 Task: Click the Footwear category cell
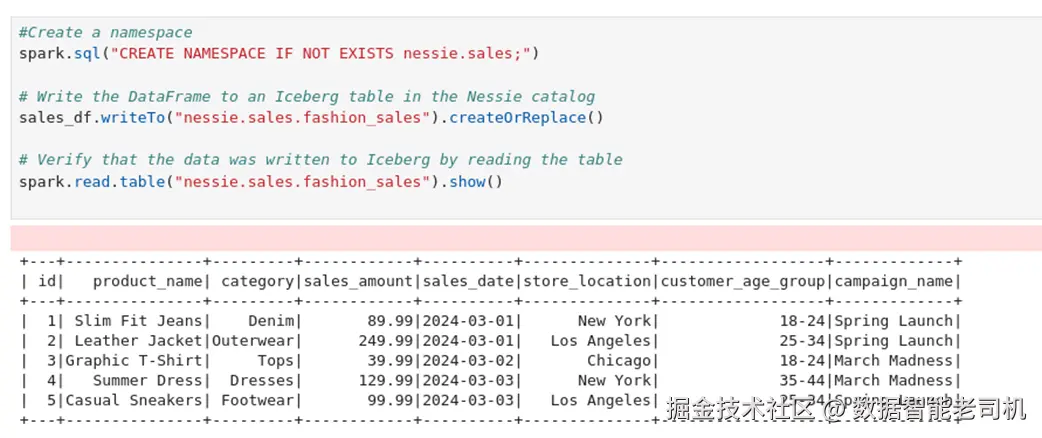[x=257, y=400]
